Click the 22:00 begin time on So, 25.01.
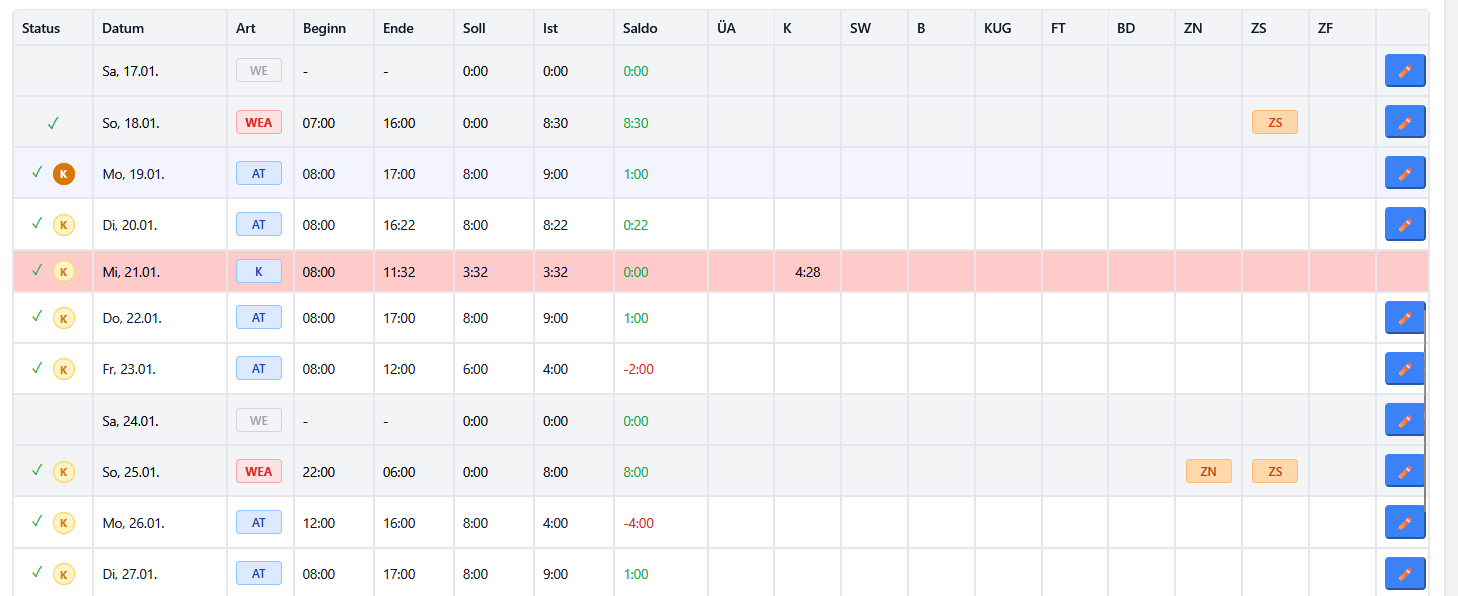Image resolution: width=1458 pixels, height=596 pixels. coord(319,472)
